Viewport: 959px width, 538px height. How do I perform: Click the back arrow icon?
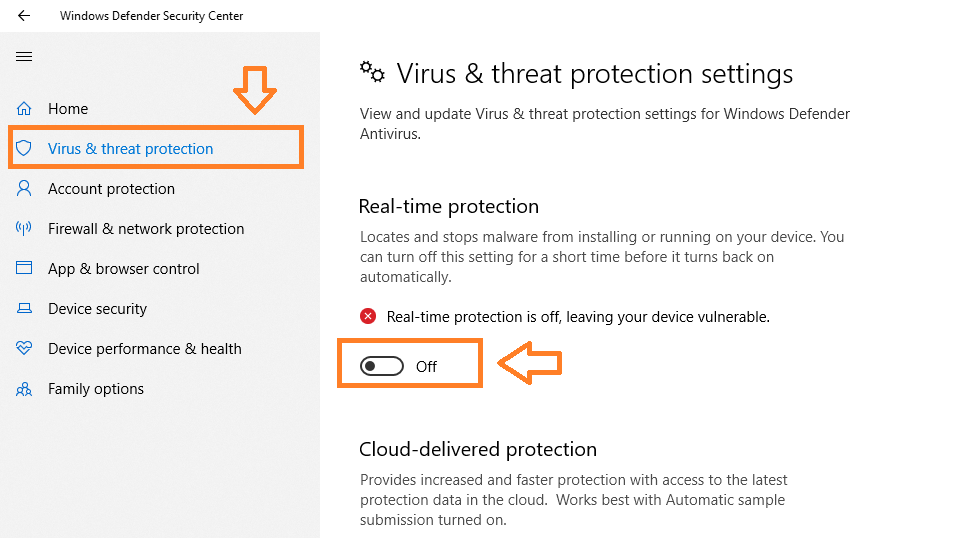pyautogui.click(x=24, y=15)
